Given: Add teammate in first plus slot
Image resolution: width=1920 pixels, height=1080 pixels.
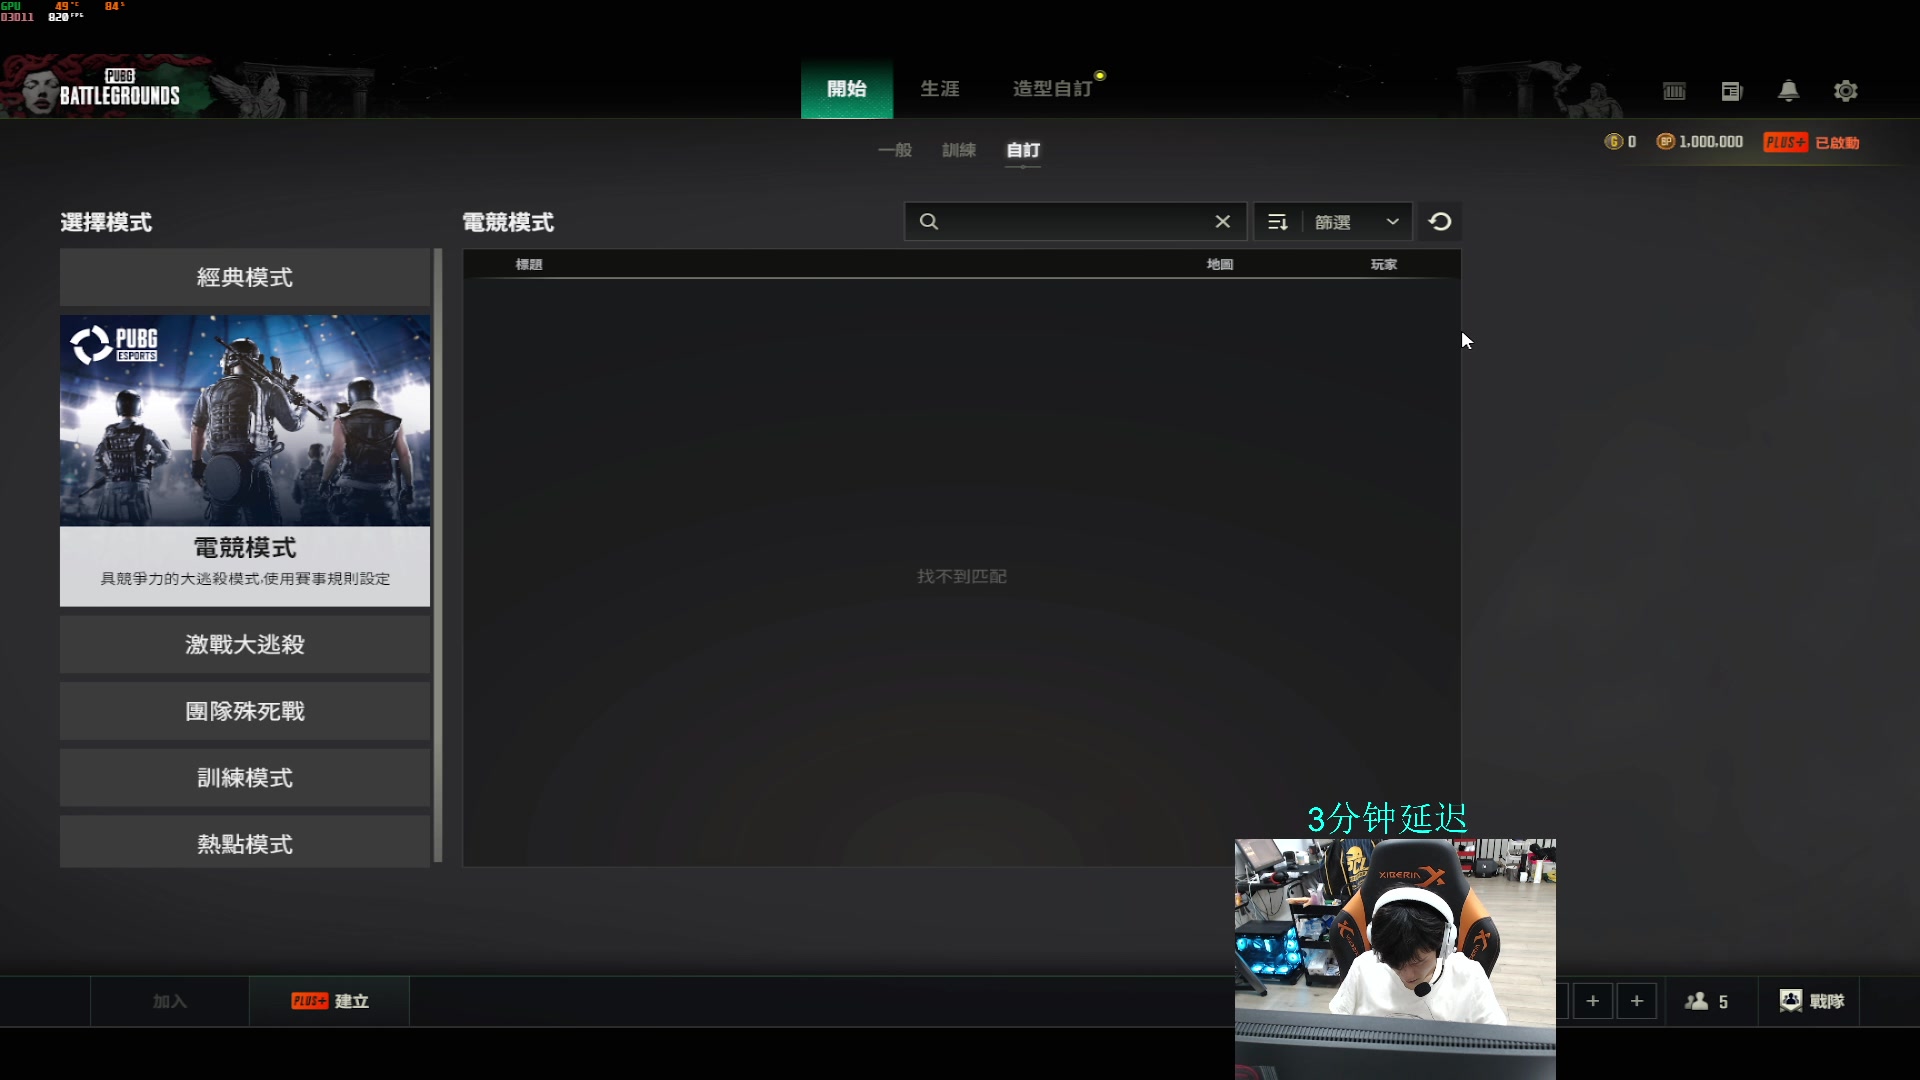Looking at the screenshot, I should pos(1593,1001).
